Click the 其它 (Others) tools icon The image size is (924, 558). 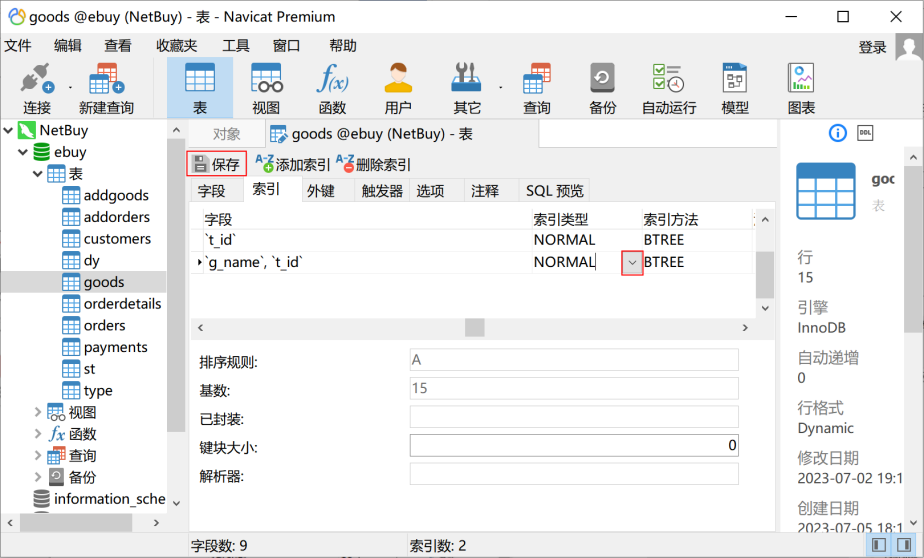click(467, 88)
